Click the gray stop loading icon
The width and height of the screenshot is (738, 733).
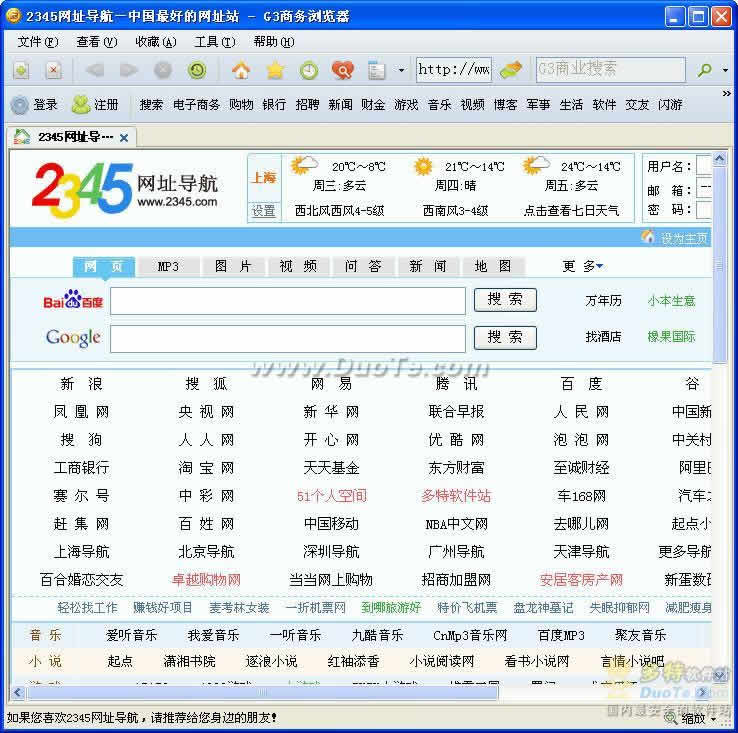[x=163, y=70]
